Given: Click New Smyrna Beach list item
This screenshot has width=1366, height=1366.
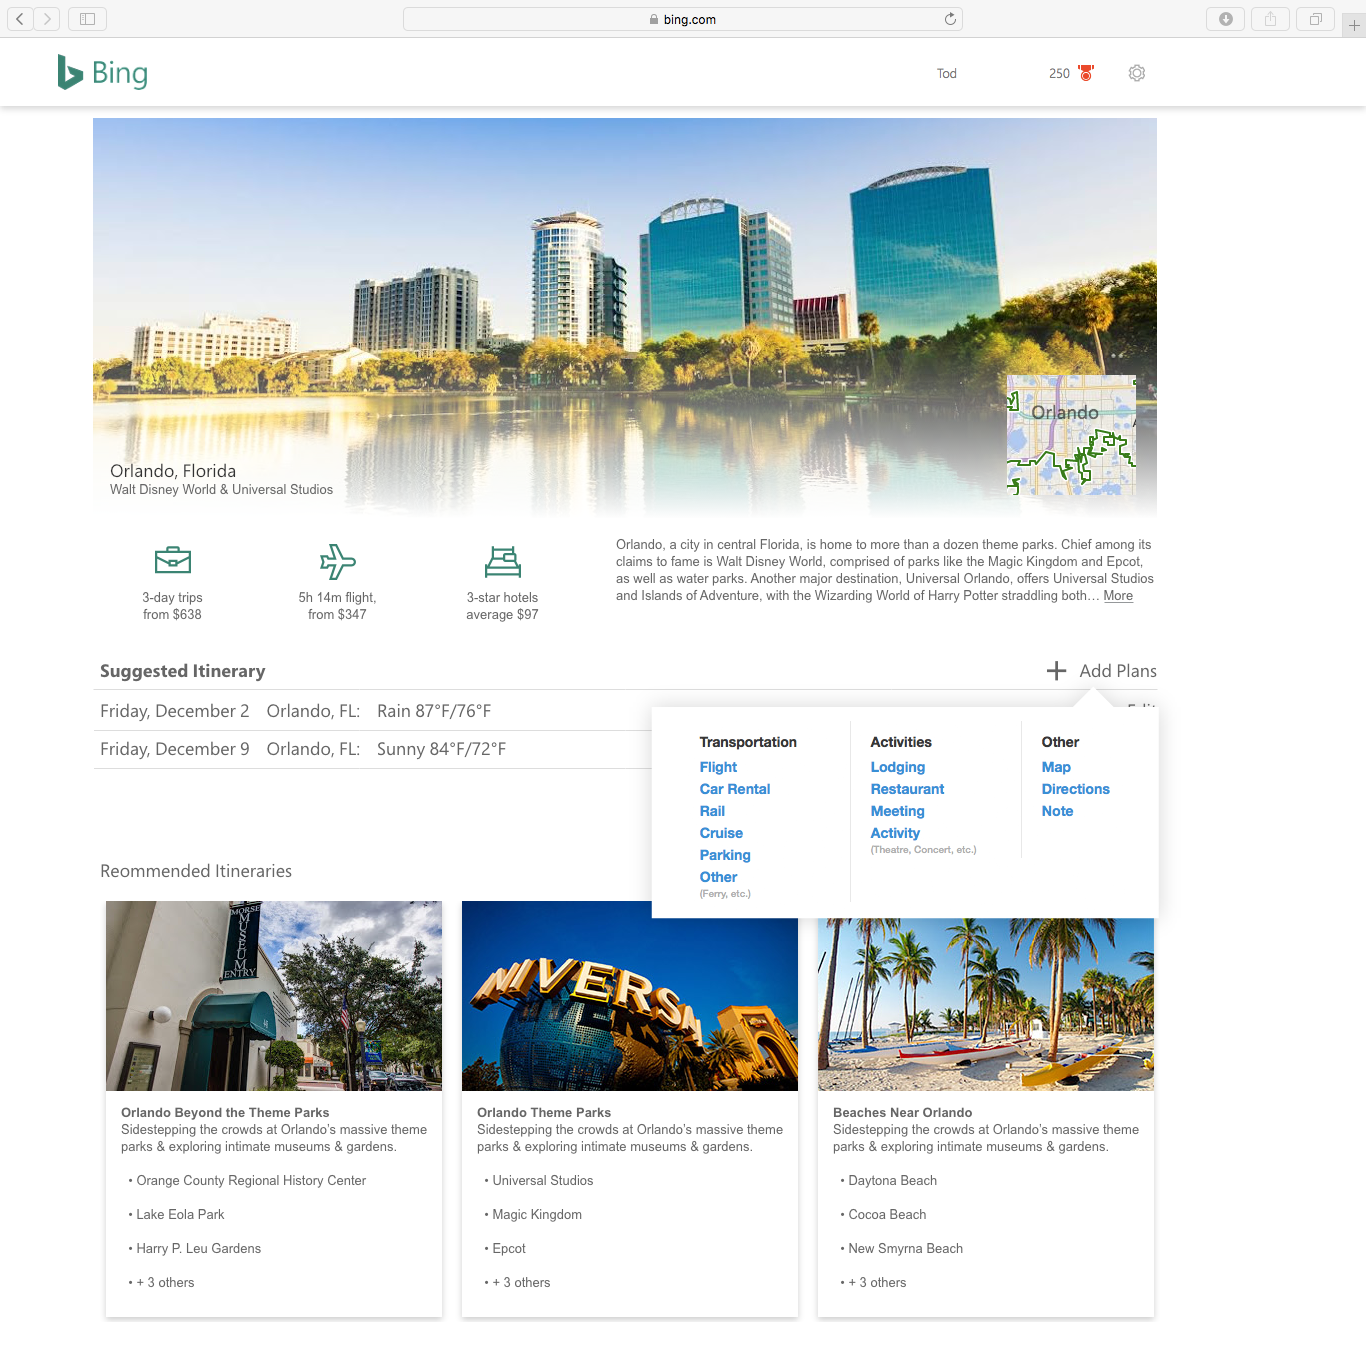Looking at the screenshot, I should pos(906,1249).
